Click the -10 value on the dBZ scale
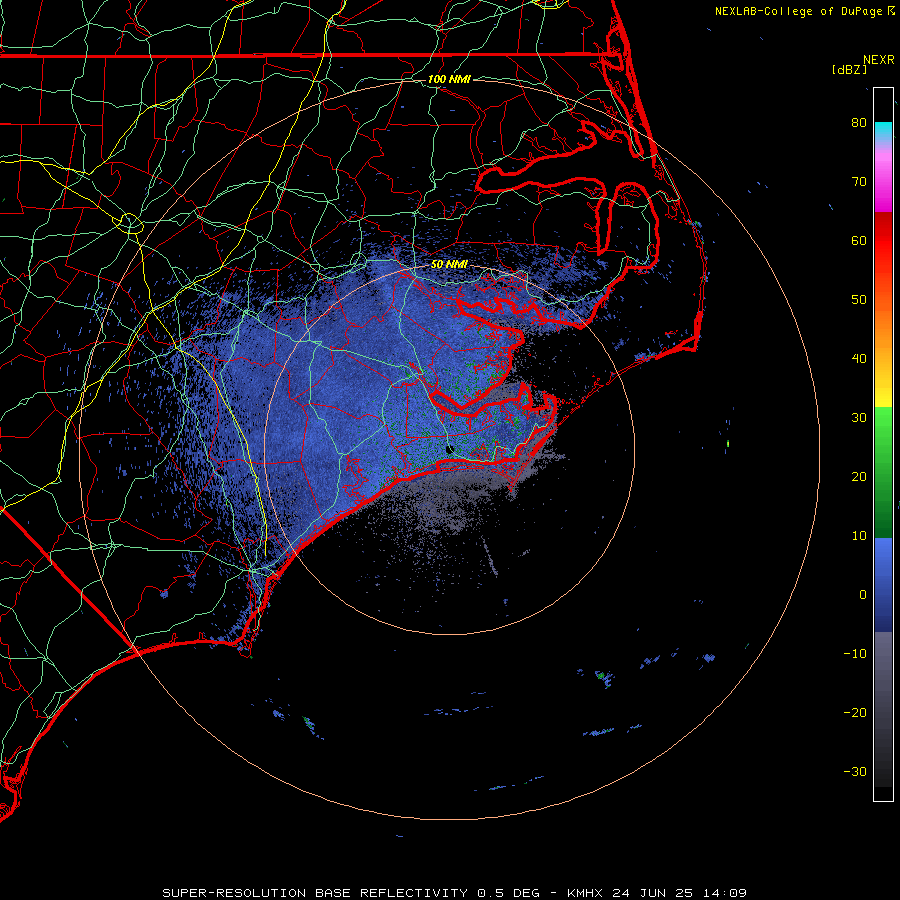 click(x=855, y=654)
